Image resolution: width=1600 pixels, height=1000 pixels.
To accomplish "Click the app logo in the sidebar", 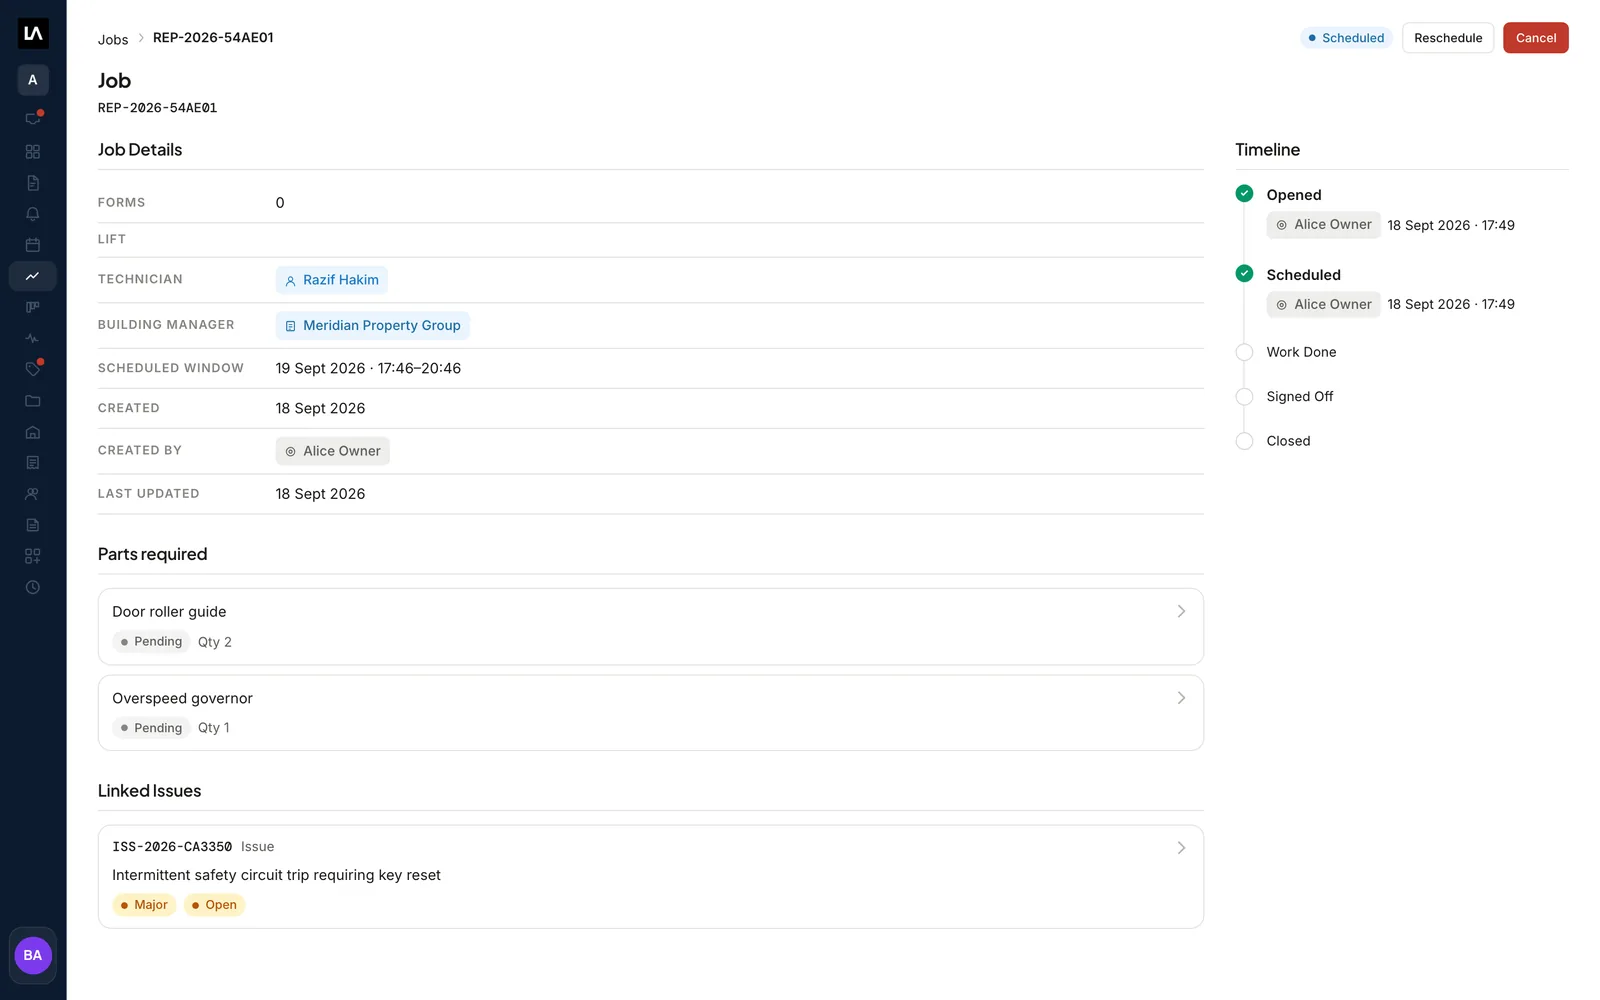I will tap(33, 33).
